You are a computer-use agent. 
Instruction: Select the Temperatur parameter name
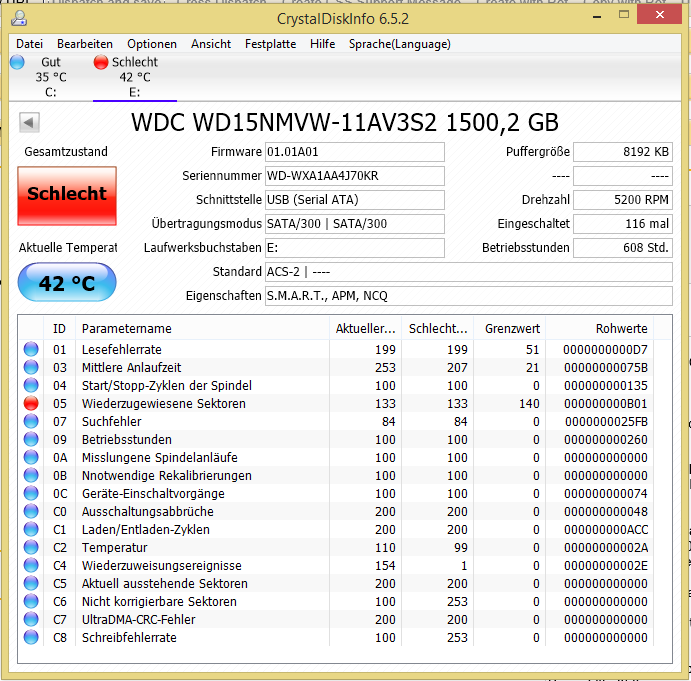(x=115, y=547)
